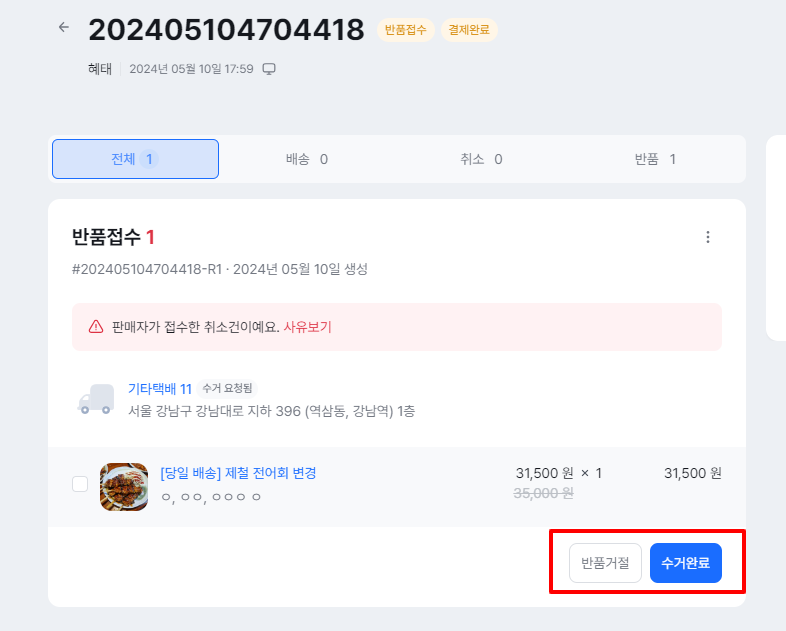
Task: Tick the product item checkbox
Action: [x=80, y=484]
